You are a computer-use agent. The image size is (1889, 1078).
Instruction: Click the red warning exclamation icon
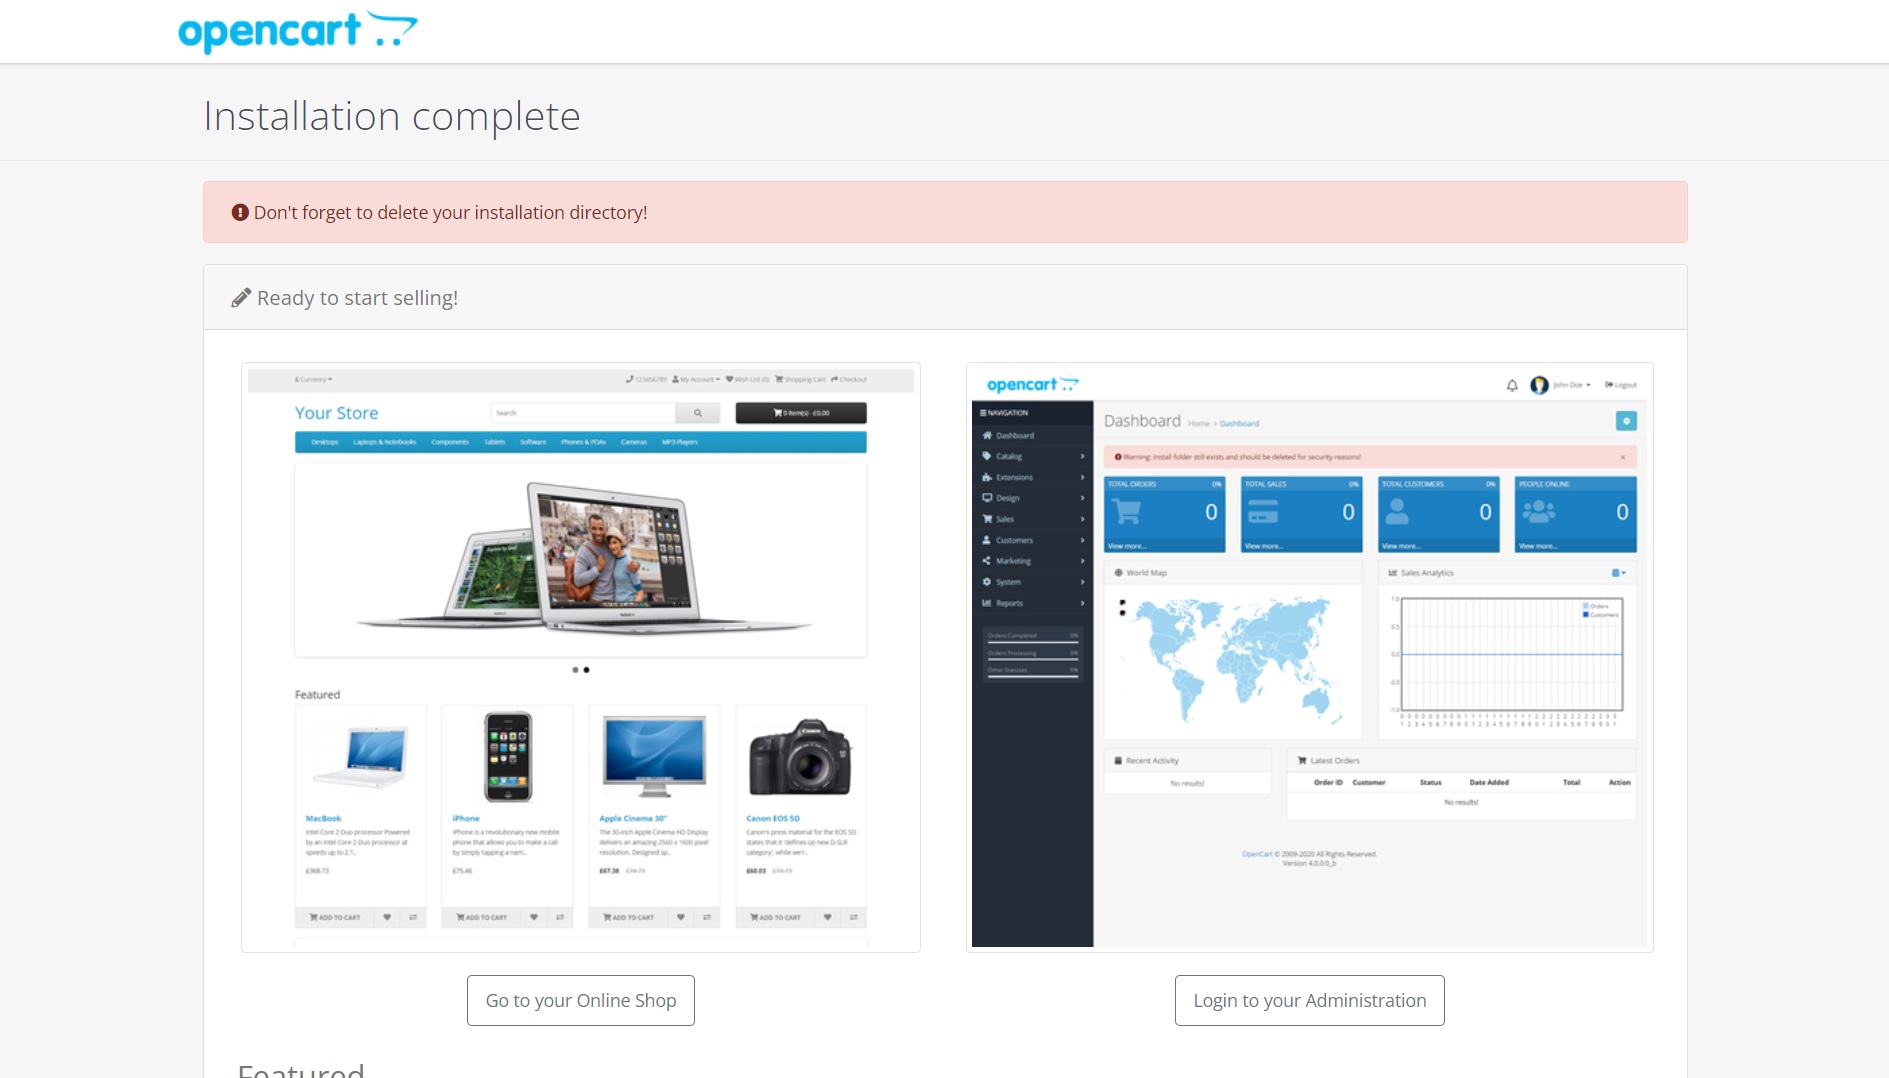coord(240,213)
